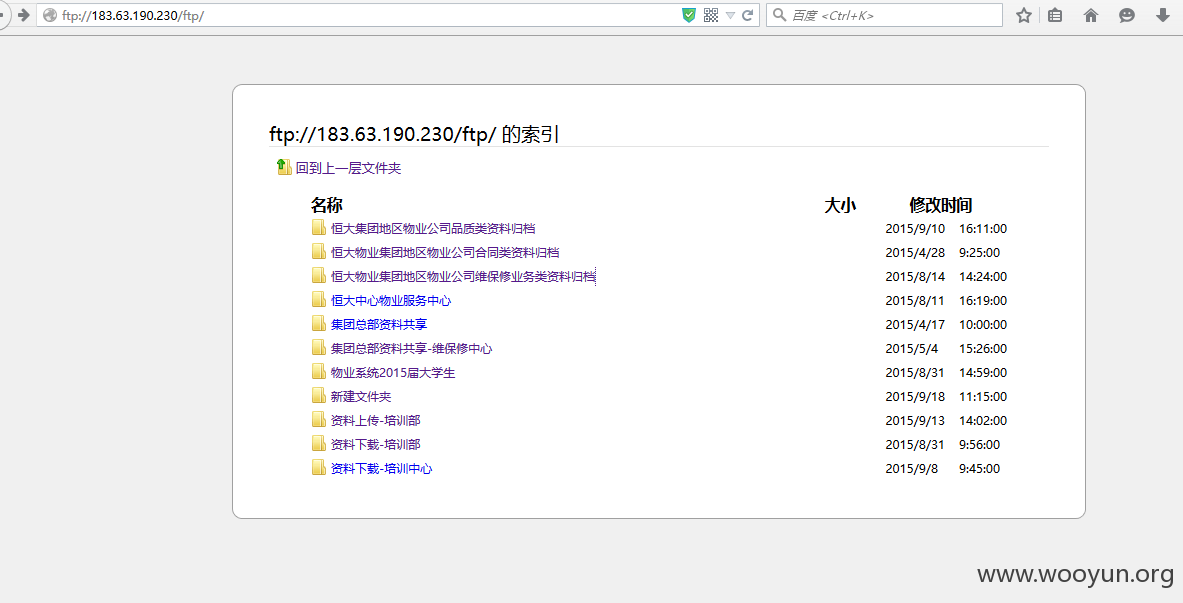Click folder icon beside 恒大集团地区物业公司品质类资料归档
Image resolution: width=1183 pixels, height=603 pixels.
(319, 228)
